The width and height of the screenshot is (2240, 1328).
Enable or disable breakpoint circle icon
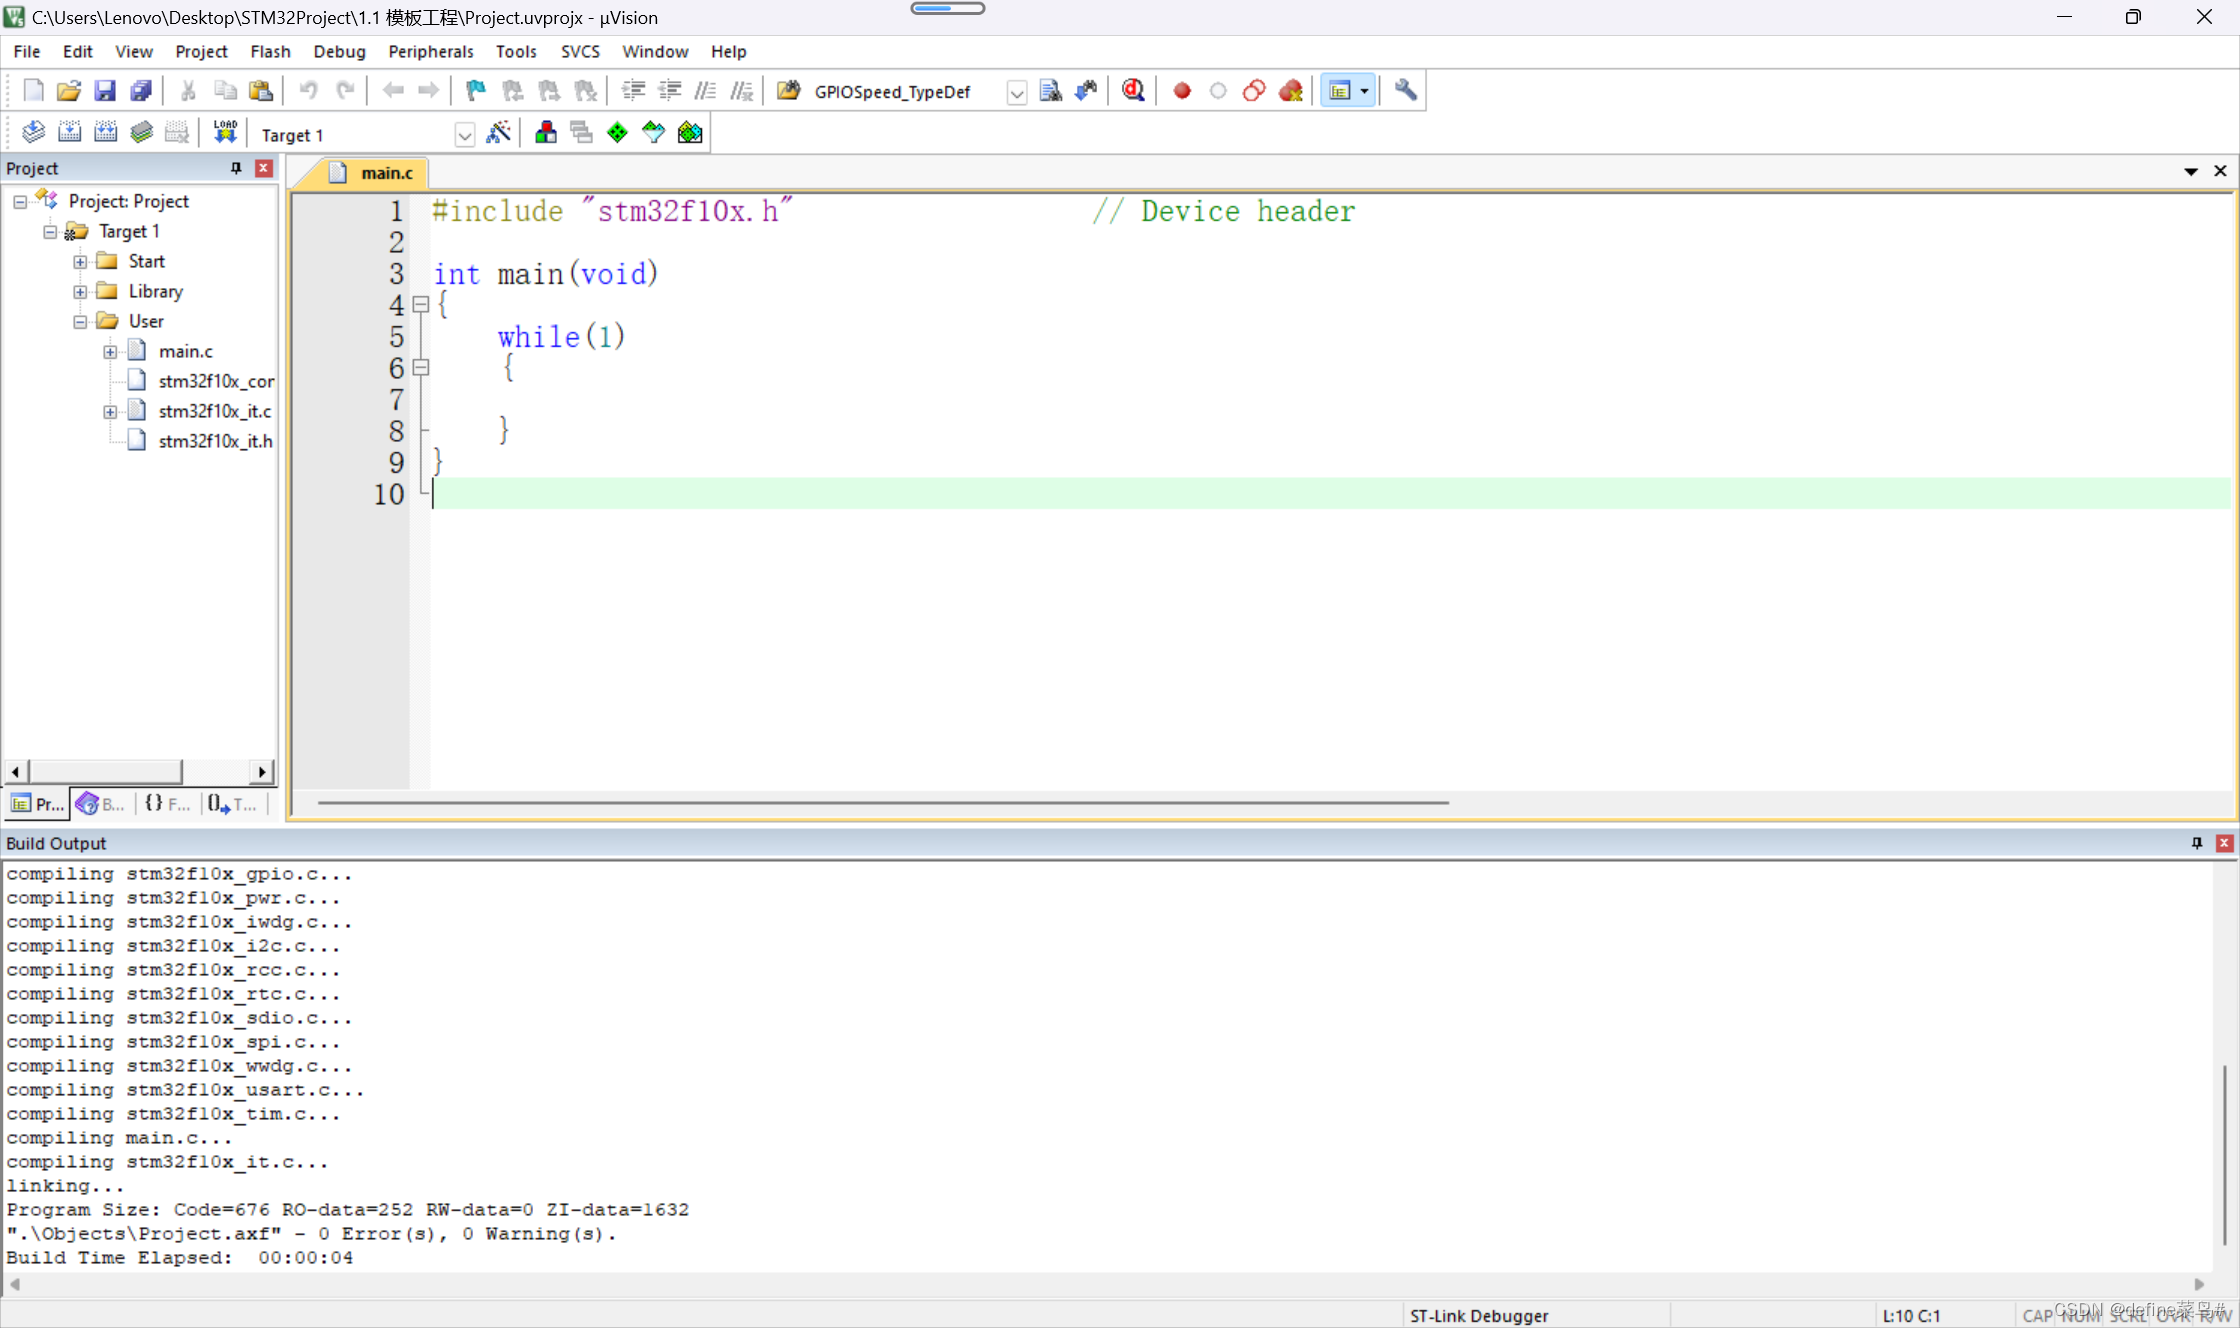pyautogui.click(x=1218, y=91)
